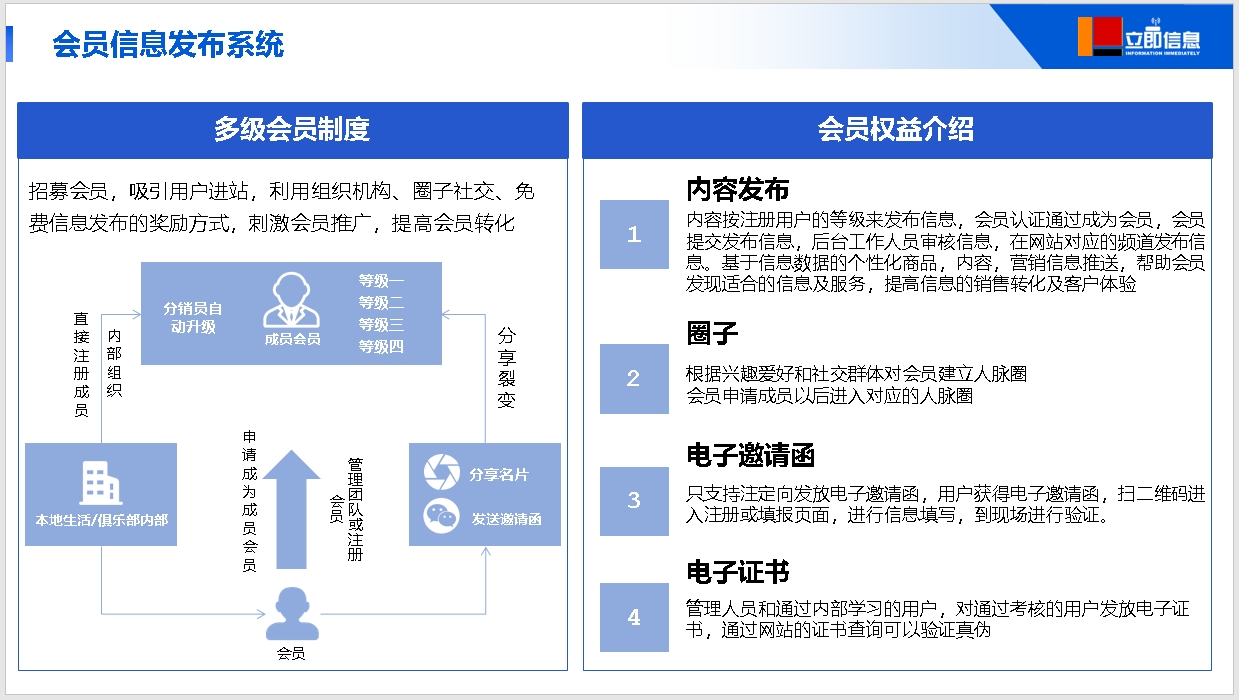Click the 分享名片 label
The width and height of the screenshot is (1239, 700).
point(498,473)
